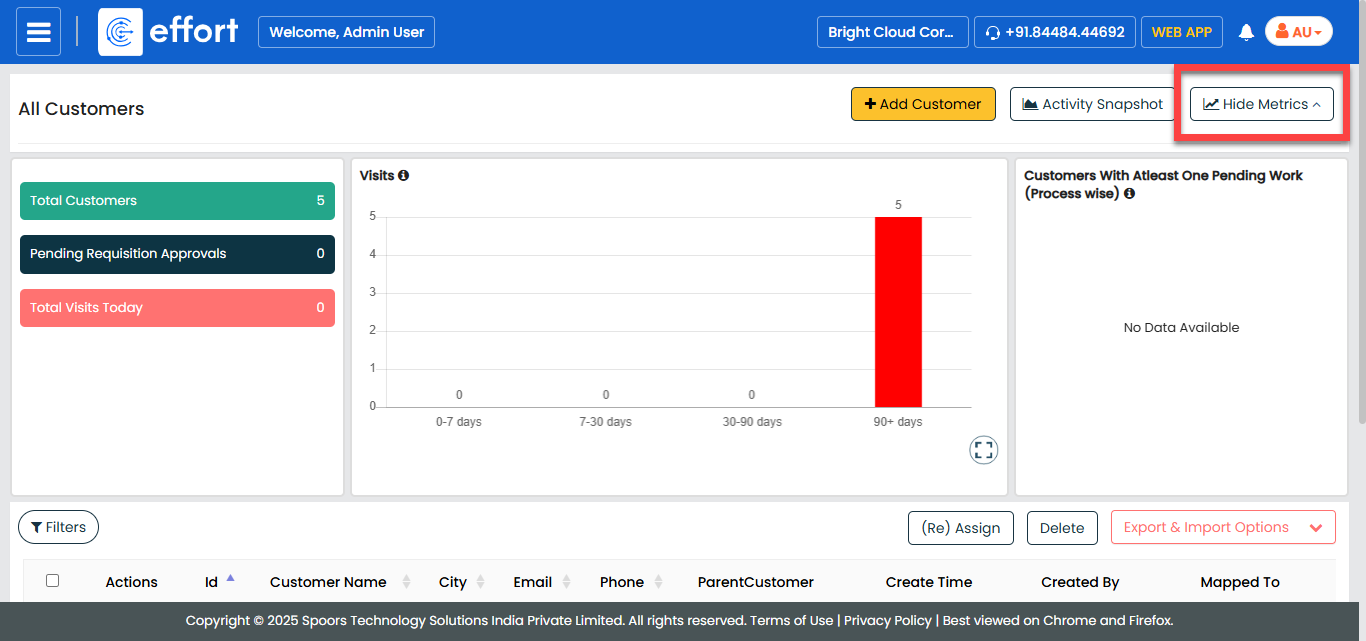Tick the select-all customers checkbox

tap(52, 580)
